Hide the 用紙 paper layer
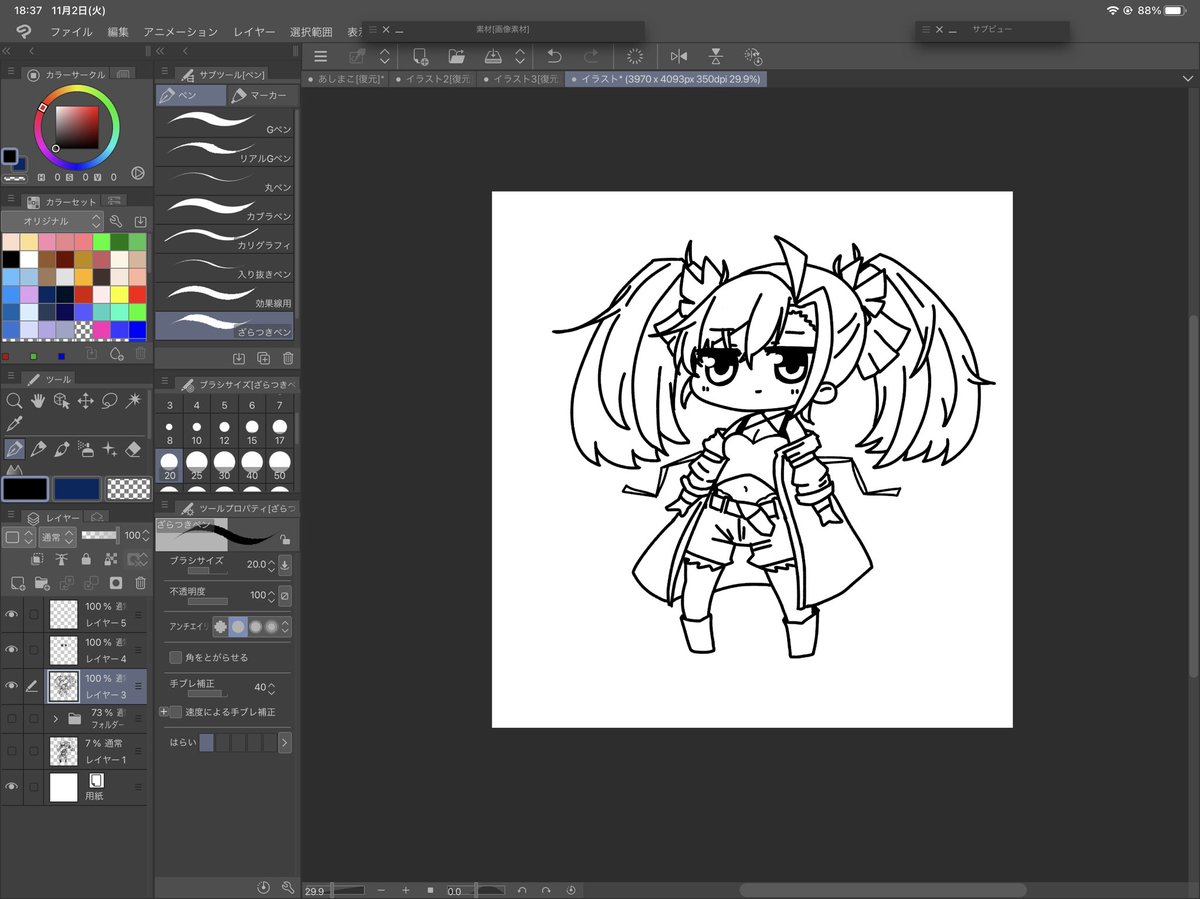 tap(12, 787)
